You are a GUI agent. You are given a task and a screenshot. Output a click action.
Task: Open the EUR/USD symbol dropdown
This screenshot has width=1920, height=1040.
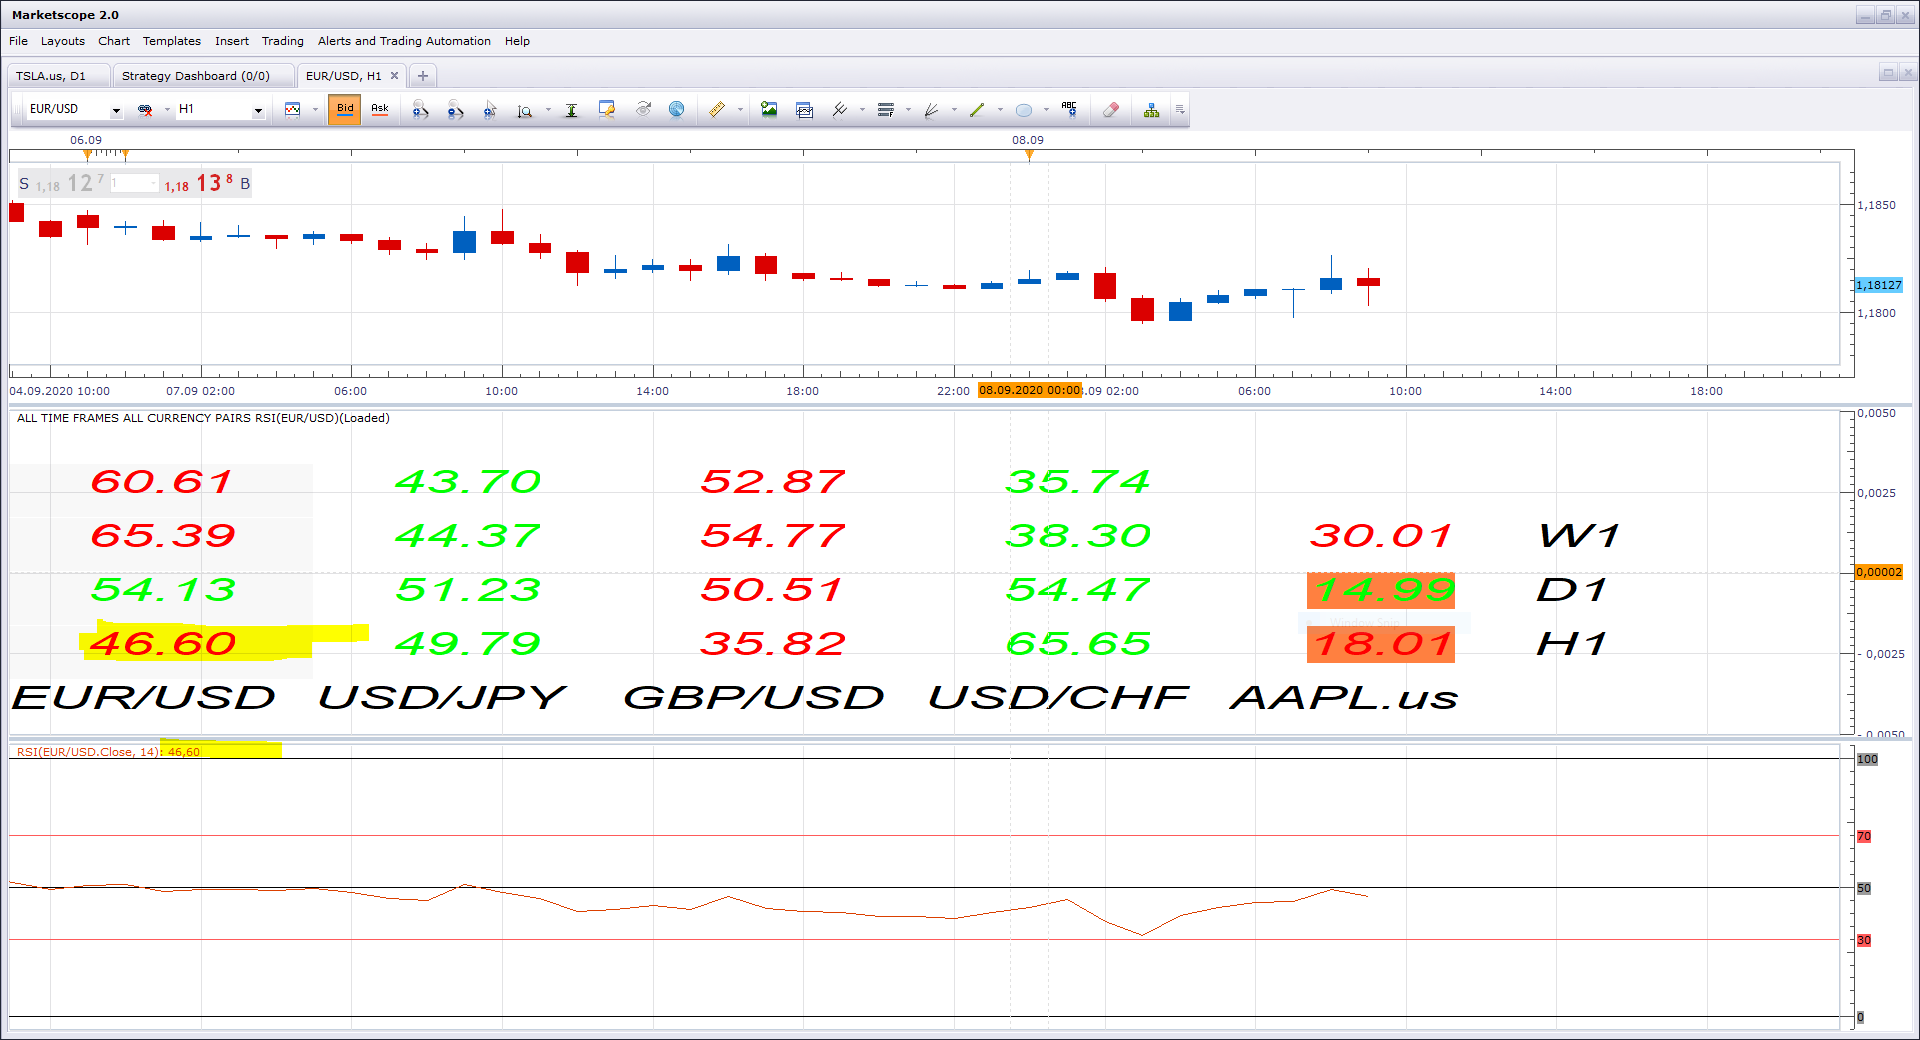pos(116,110)
